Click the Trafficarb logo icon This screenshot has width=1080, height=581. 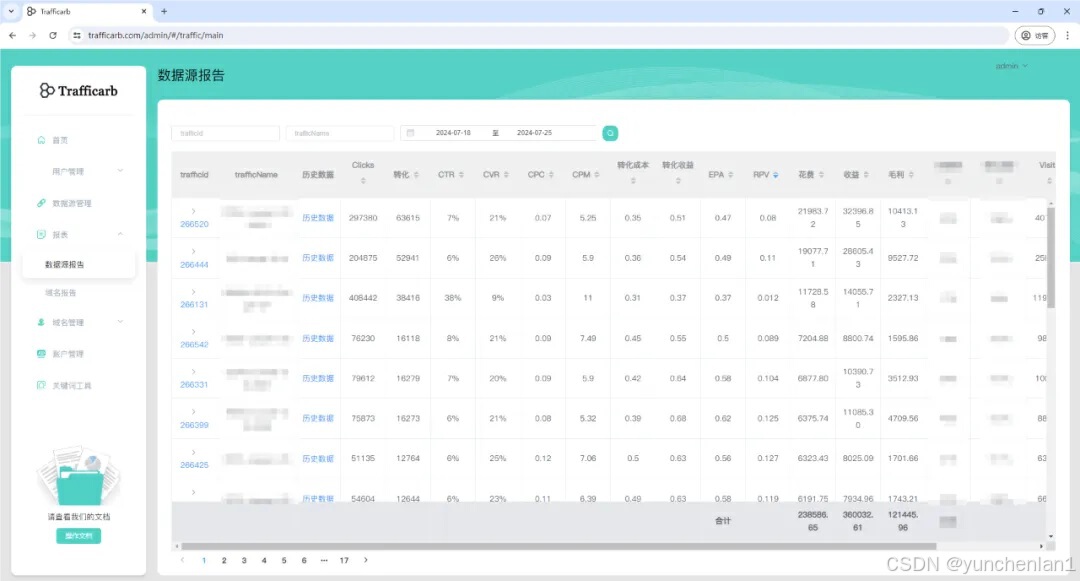coord(46,90)
